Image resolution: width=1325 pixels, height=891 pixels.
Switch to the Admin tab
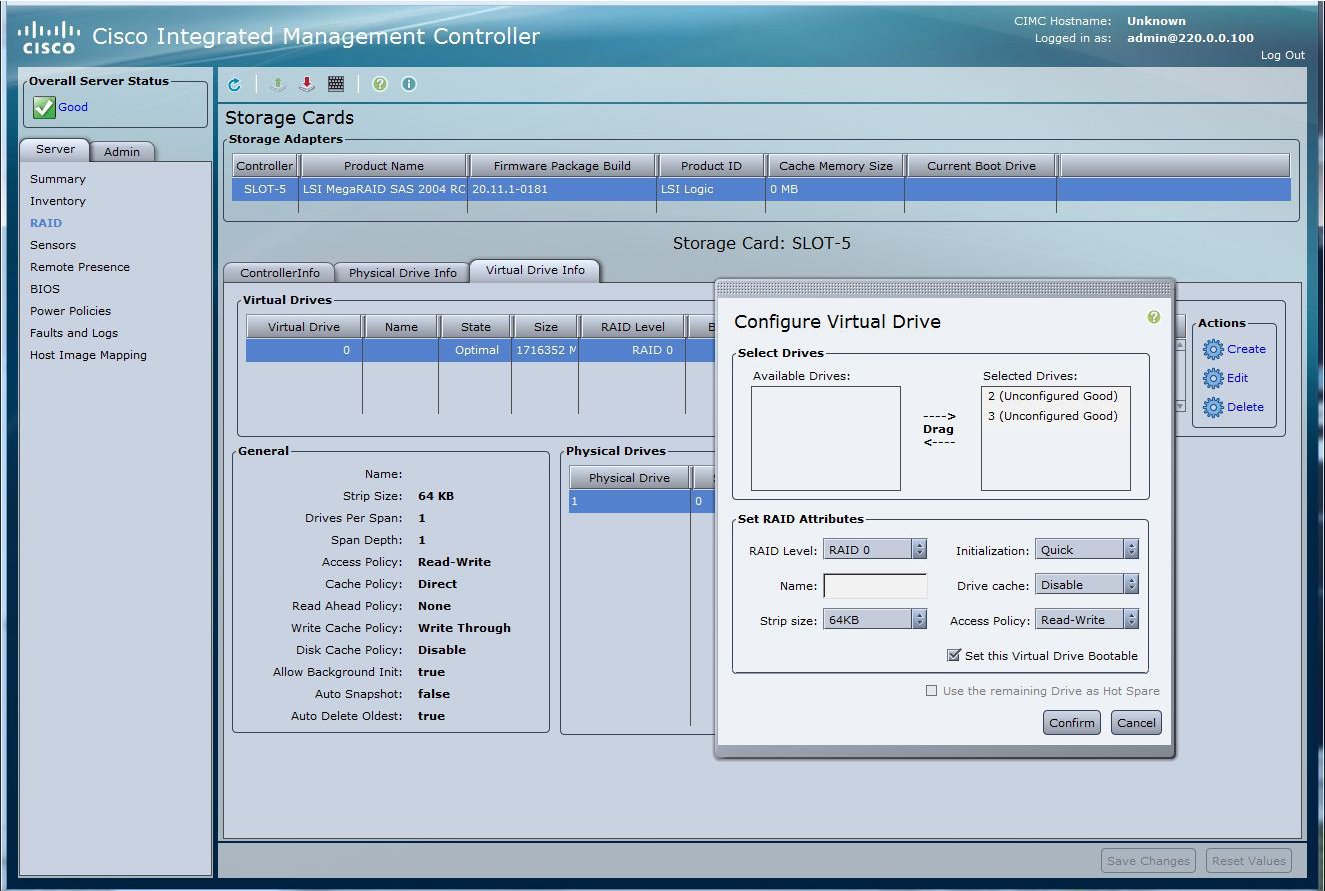coord(122,152)
